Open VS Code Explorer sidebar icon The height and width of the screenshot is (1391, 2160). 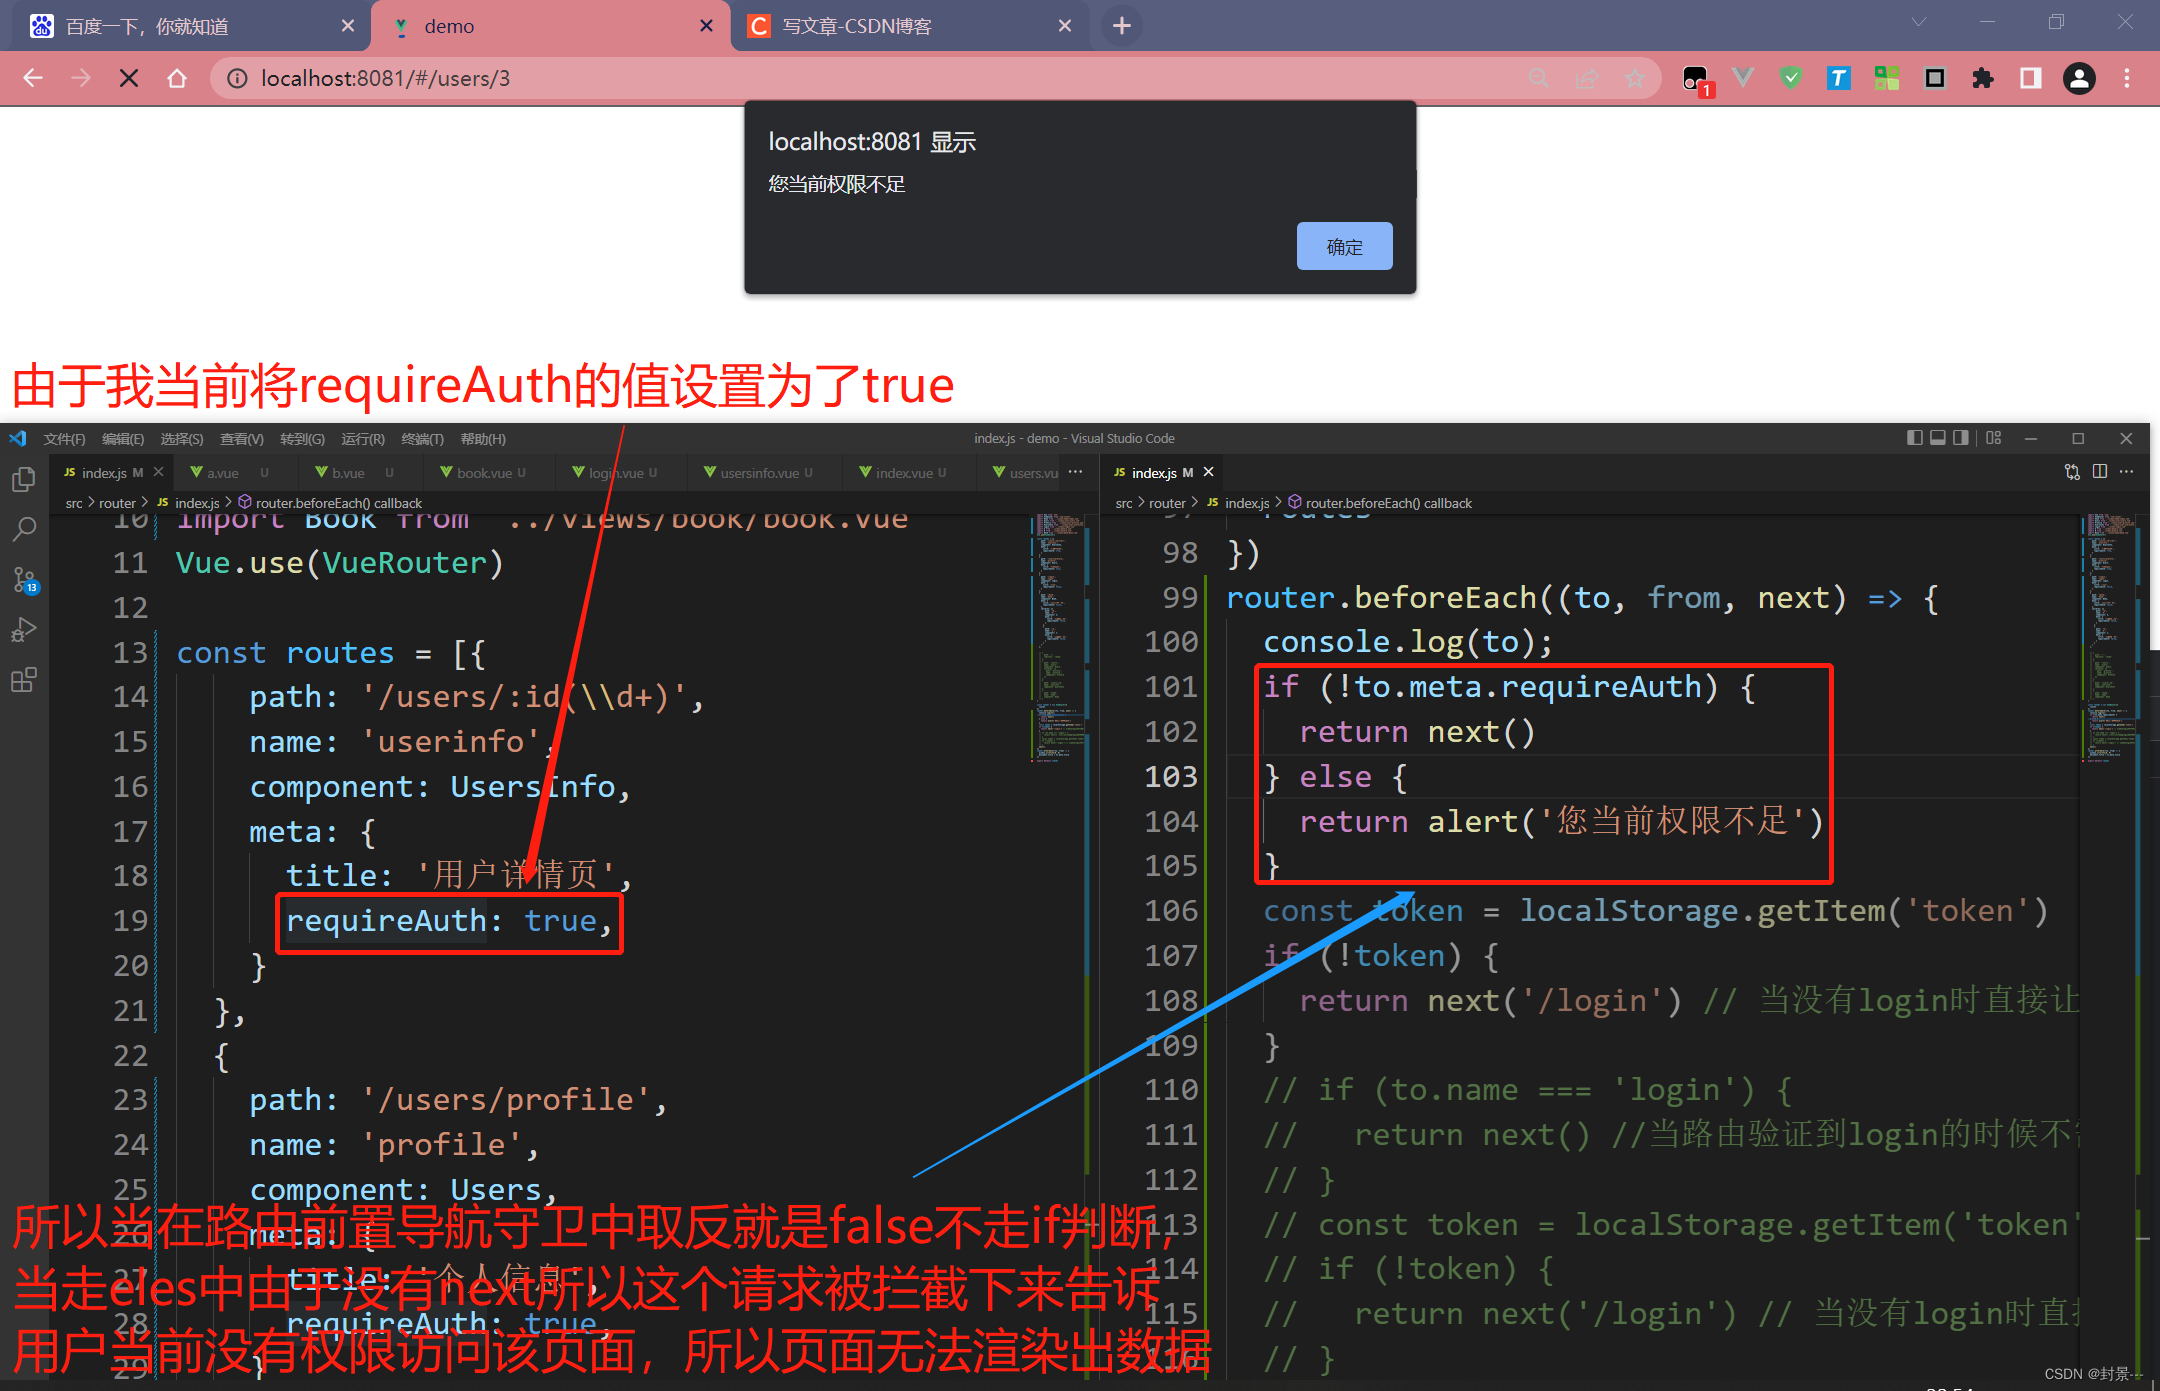point(24,480)
